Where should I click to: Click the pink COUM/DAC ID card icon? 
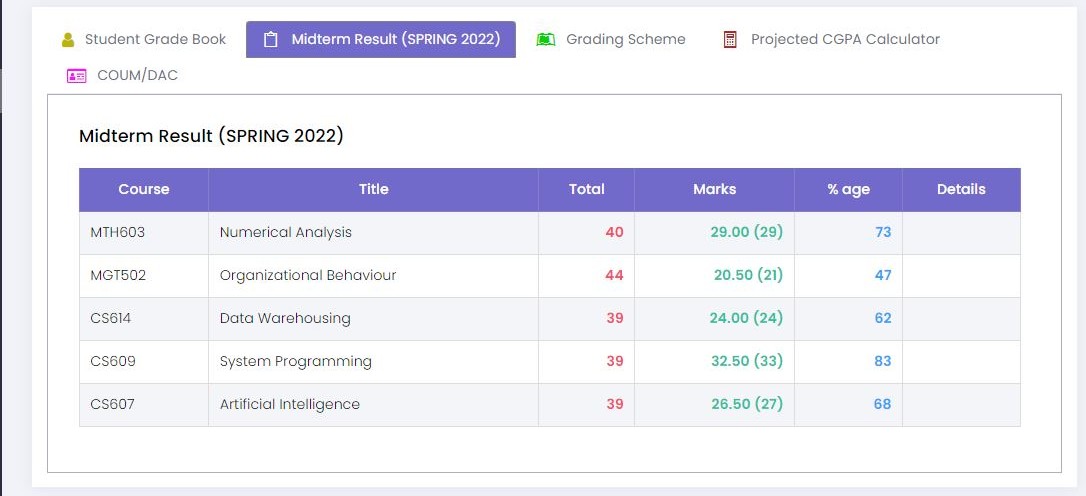[76, 76]
